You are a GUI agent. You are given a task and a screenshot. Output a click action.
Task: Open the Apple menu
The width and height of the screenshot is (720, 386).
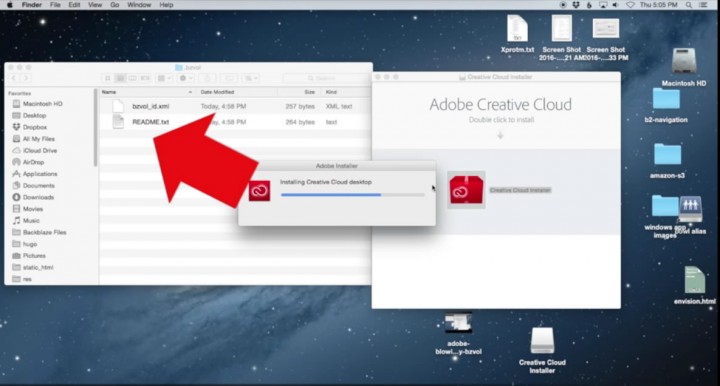[10, 5]
